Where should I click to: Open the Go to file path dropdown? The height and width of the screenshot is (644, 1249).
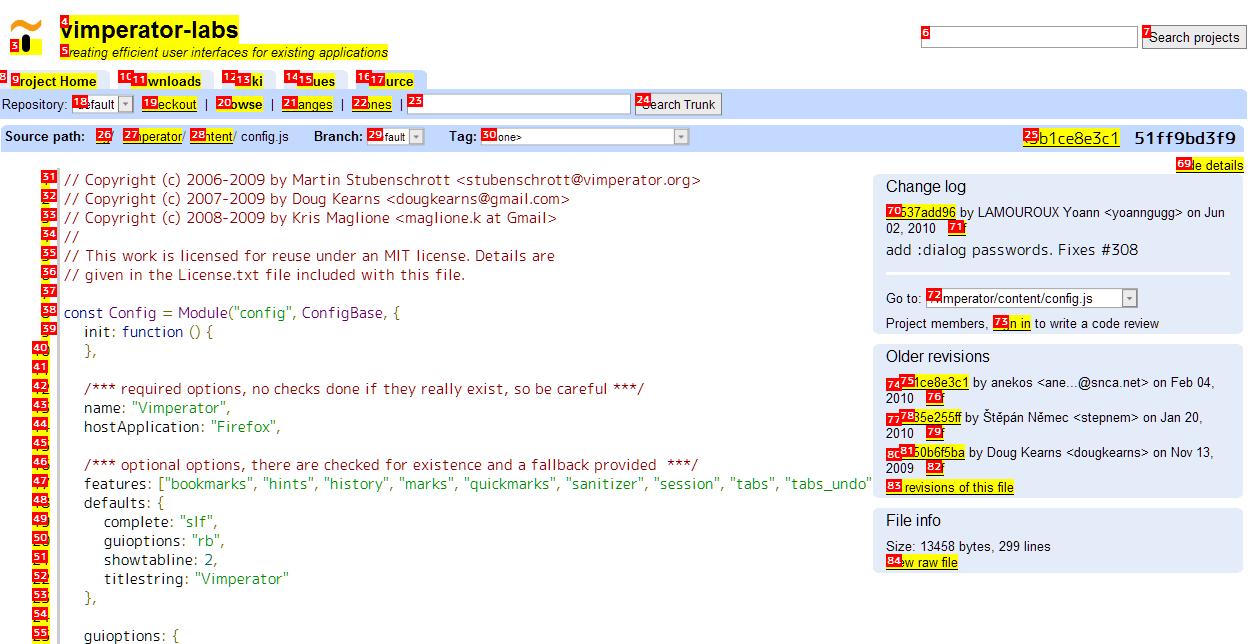tap(1032, 298)
